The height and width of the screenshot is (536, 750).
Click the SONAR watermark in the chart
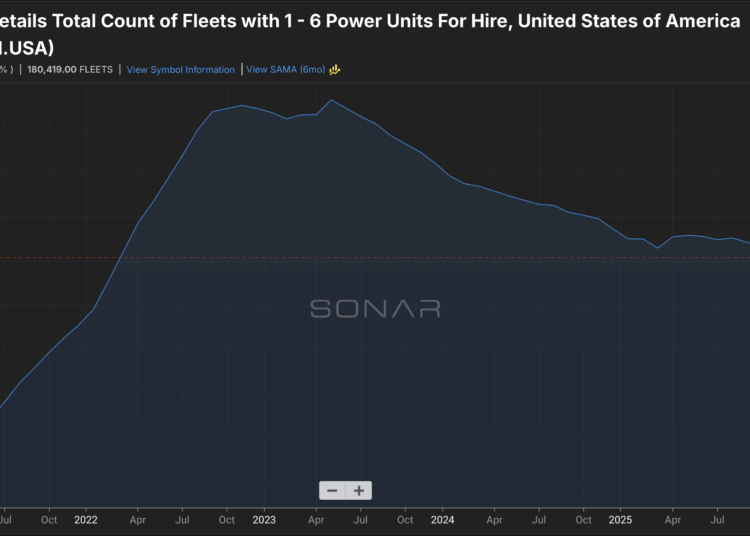pyautogui.click(x=375, y=308)
